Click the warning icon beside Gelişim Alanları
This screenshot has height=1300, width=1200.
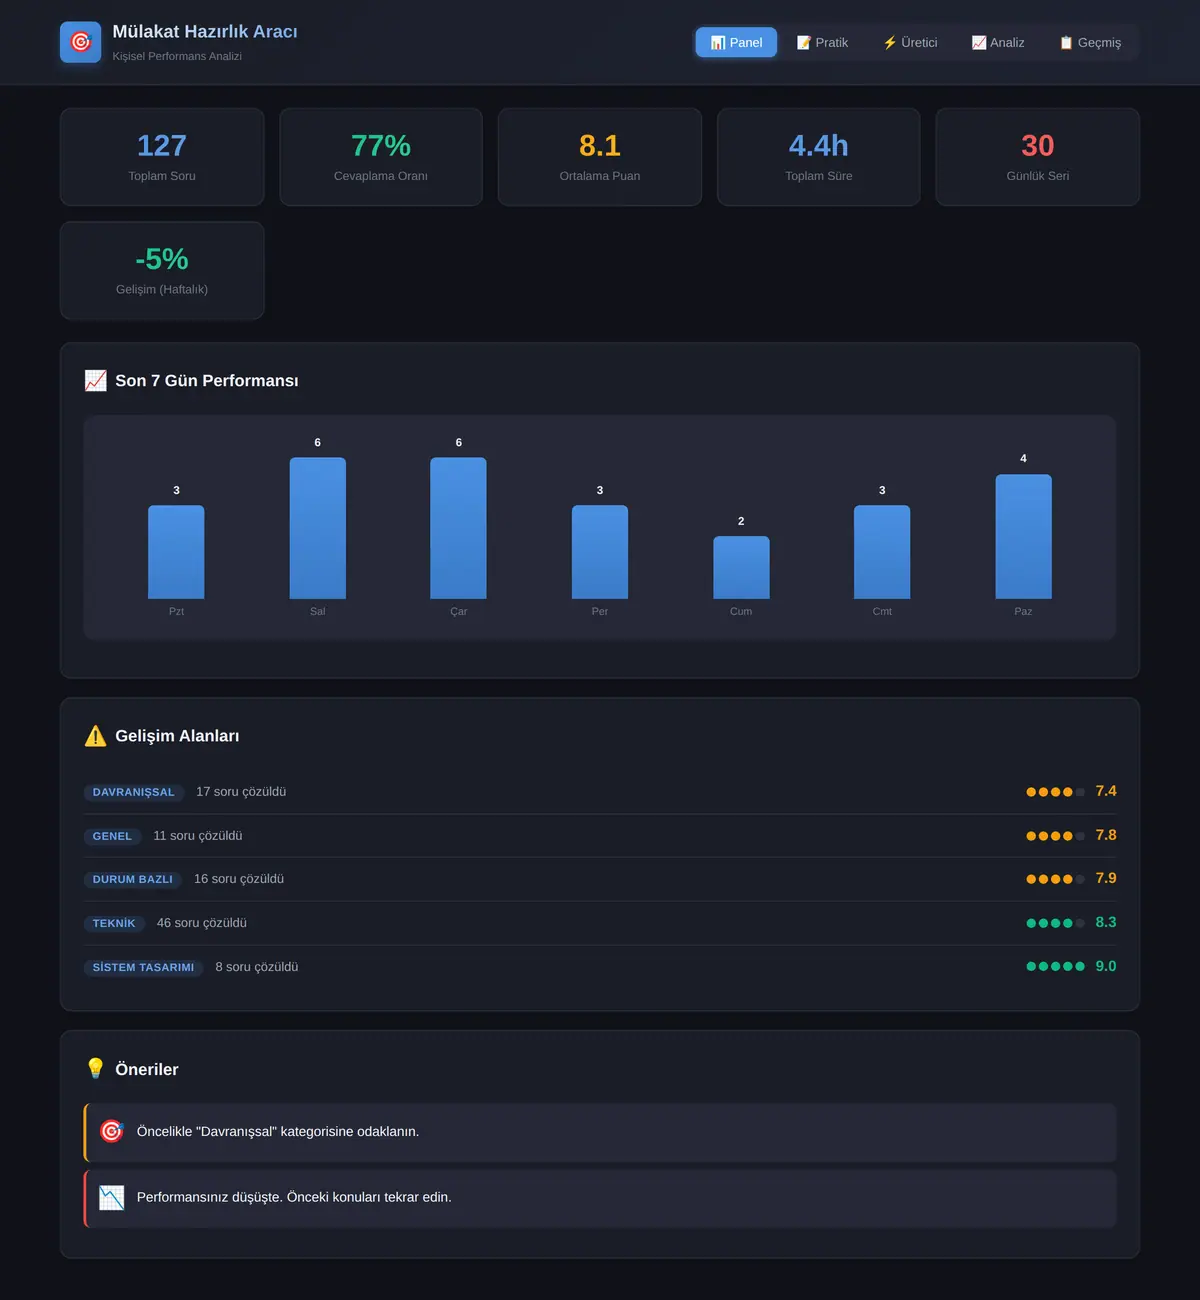coord(96,736)
